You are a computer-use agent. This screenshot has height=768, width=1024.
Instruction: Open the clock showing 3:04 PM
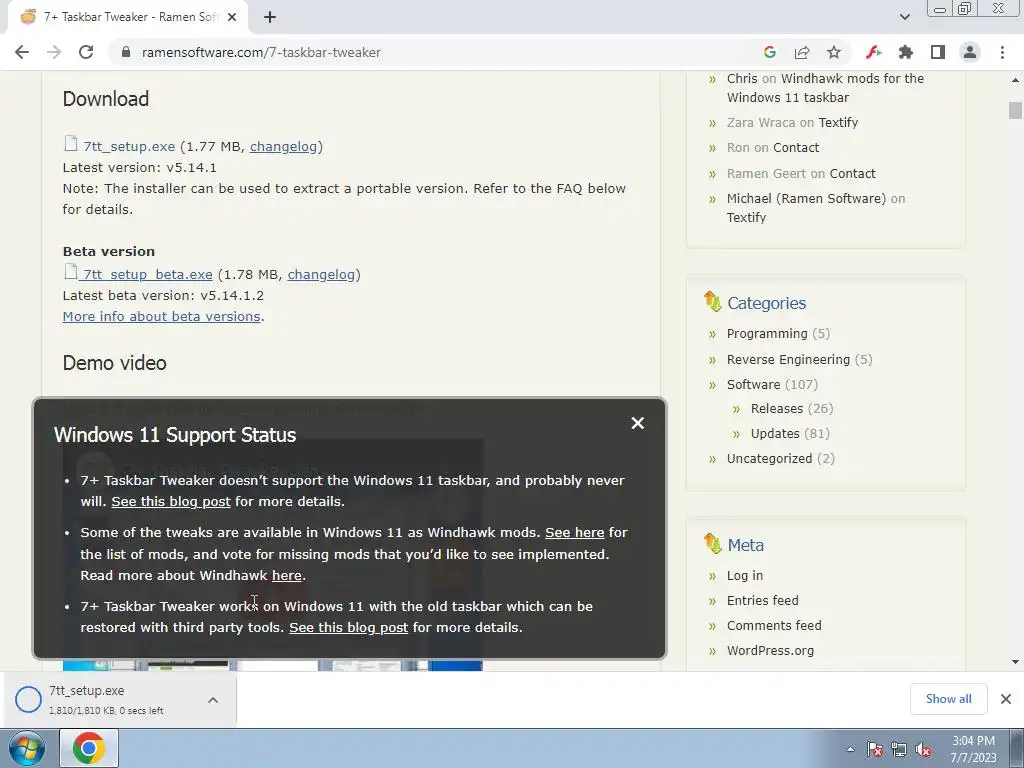coord(973,749)
